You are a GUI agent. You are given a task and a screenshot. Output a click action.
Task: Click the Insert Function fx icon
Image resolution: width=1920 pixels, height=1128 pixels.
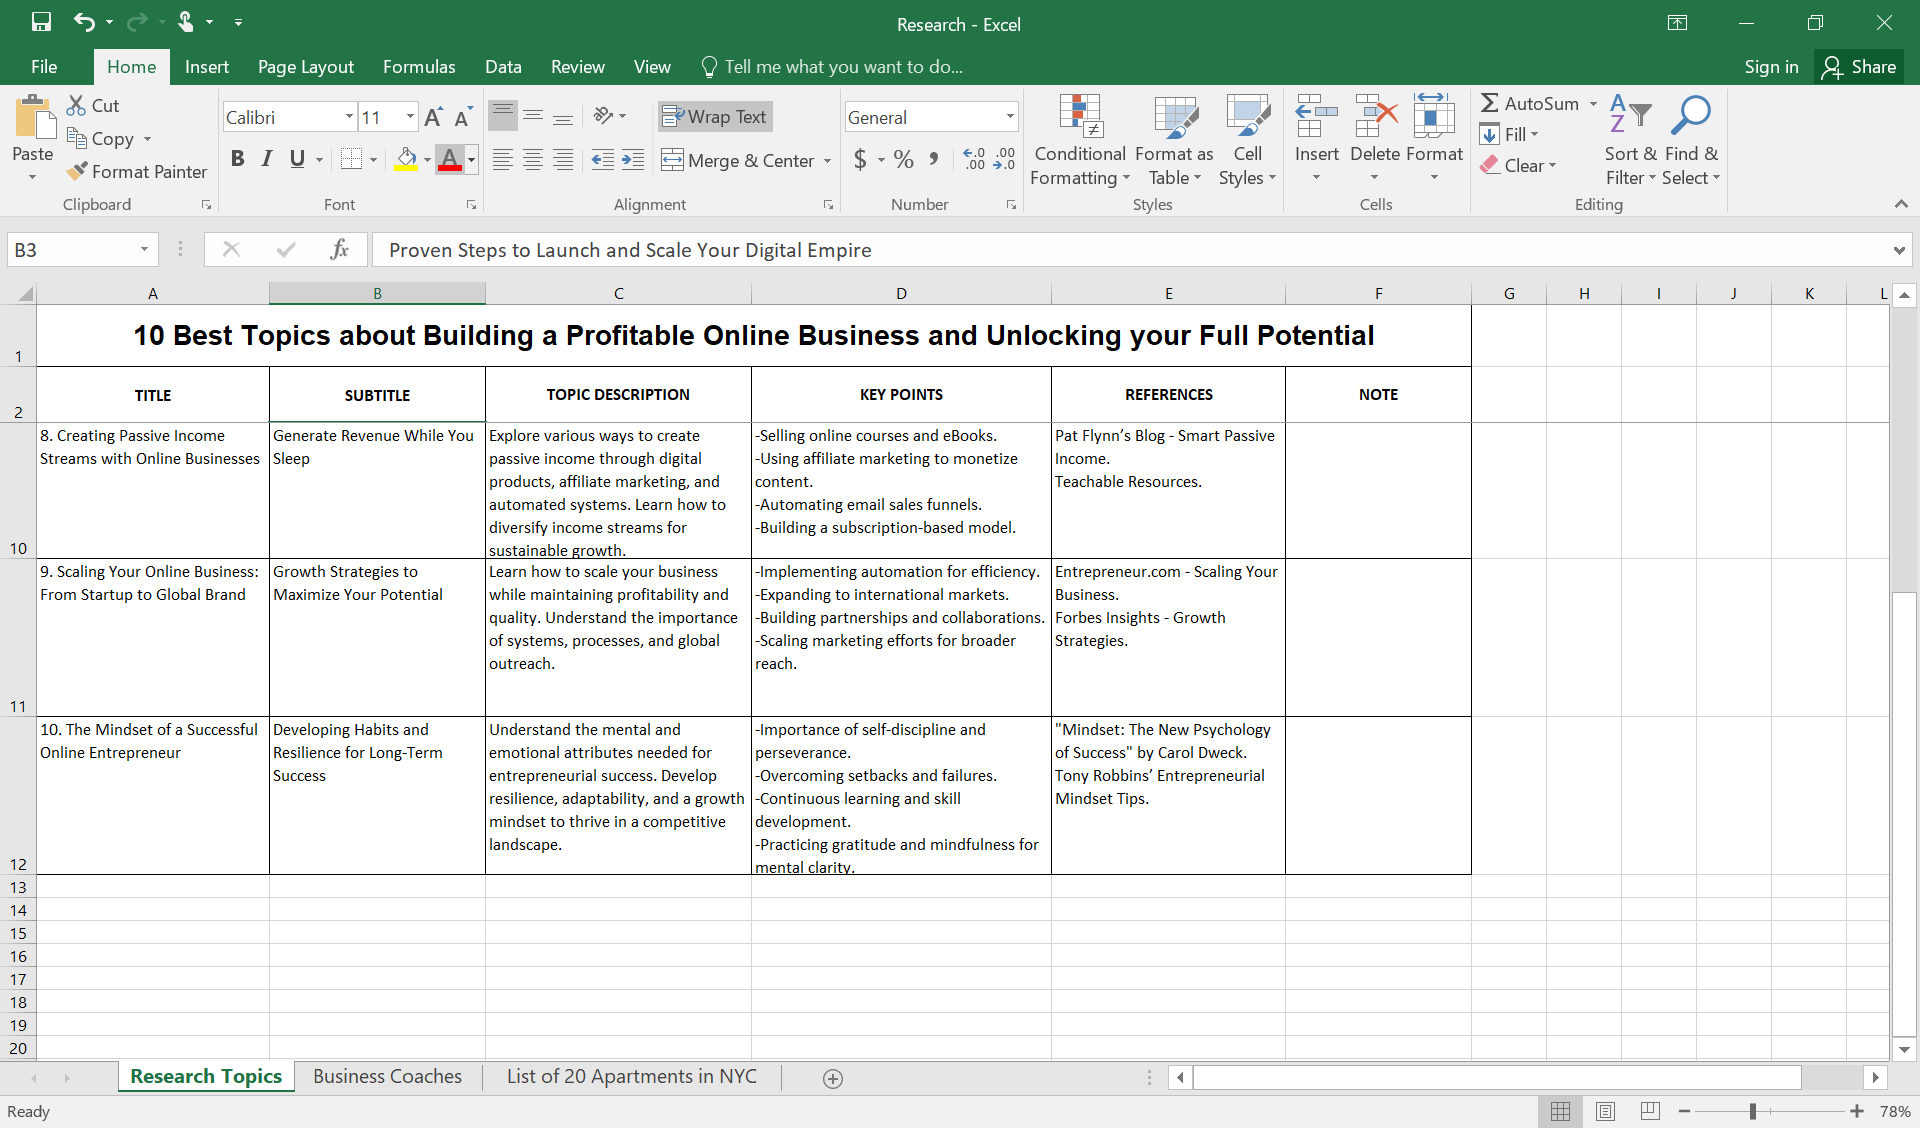[x=339, y=249]
